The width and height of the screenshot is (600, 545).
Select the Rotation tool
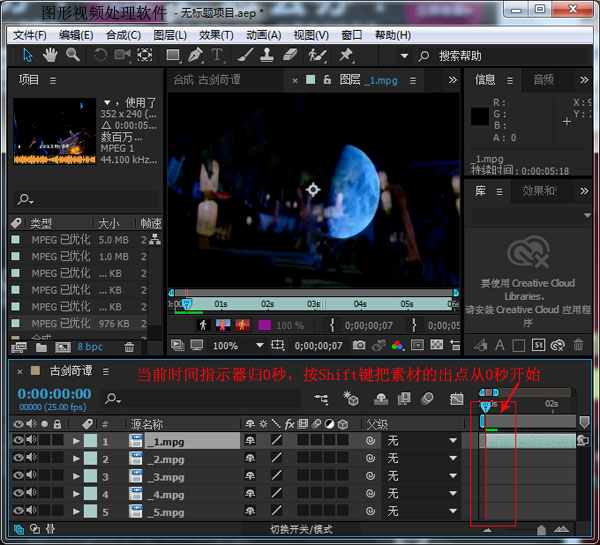[x=100, y=55]
